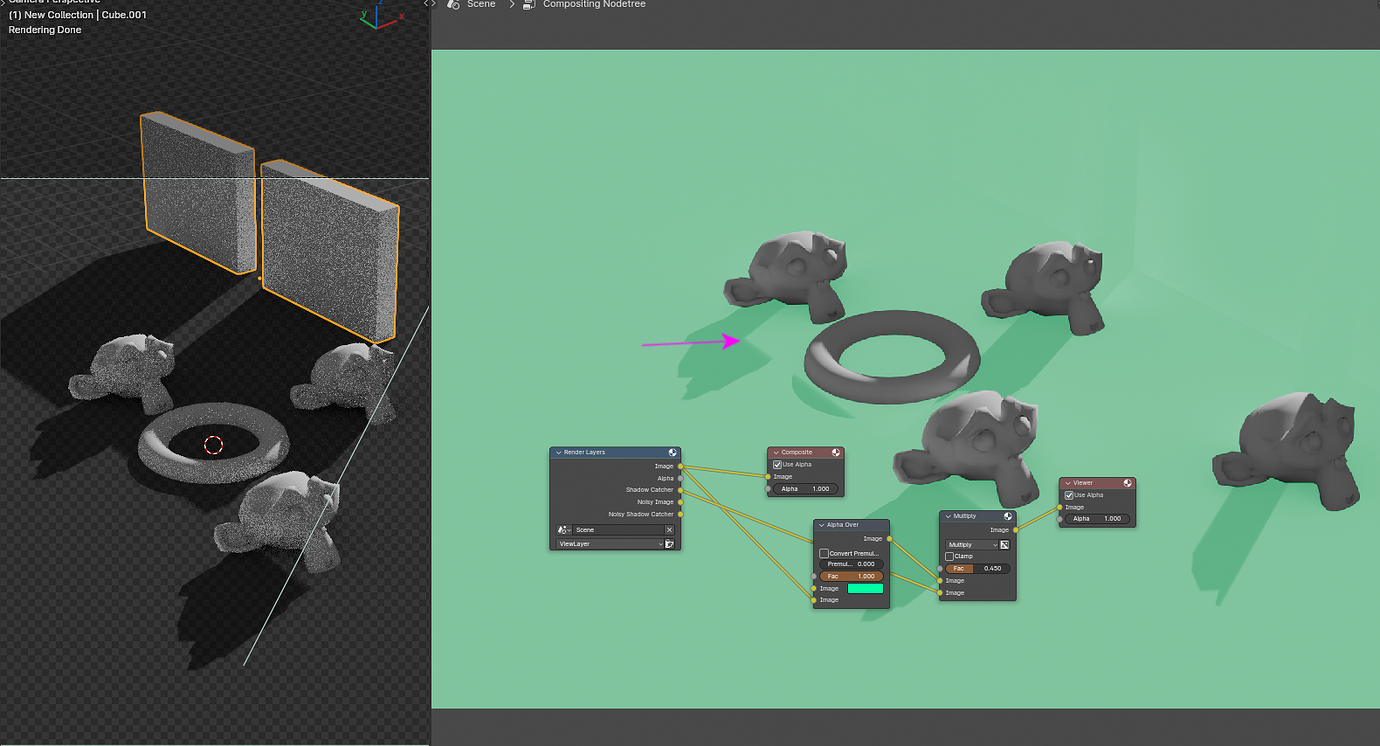Screen dimensions: 1380x746
Task: Enable Clamp on the Multiply node
Action: point(949,557)
